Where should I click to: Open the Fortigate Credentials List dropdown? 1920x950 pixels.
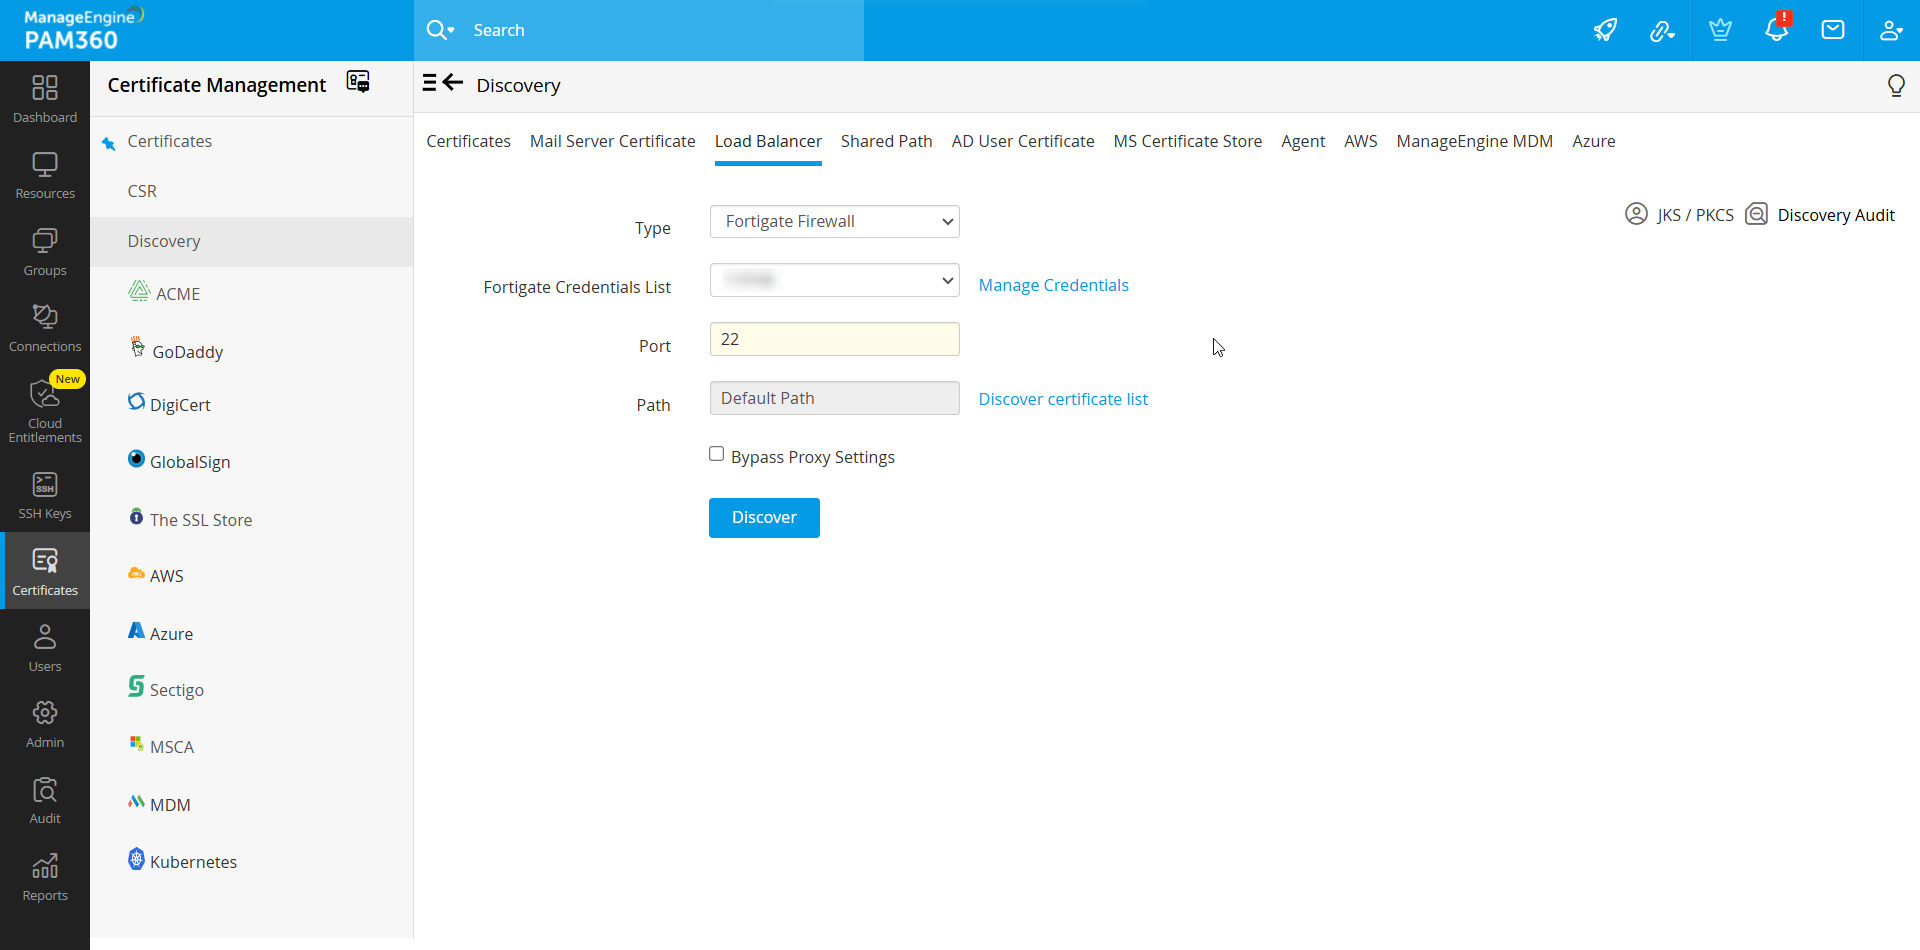tap(834, 280)
